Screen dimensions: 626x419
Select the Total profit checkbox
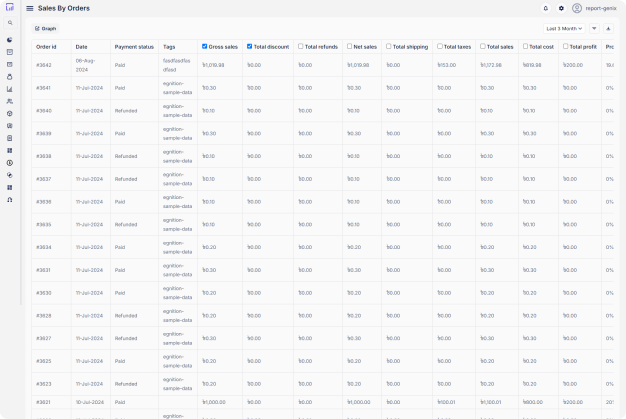coord(565,46)
